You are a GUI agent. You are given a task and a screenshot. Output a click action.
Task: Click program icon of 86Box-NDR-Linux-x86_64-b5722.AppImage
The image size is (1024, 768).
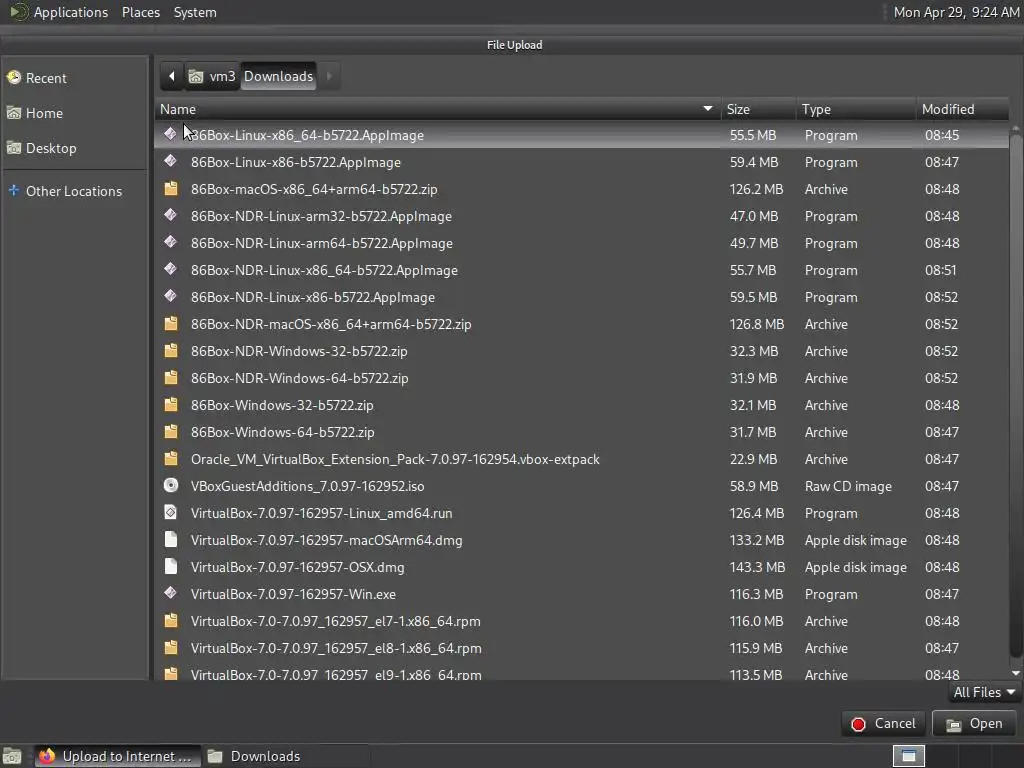(x=170, y=269)
